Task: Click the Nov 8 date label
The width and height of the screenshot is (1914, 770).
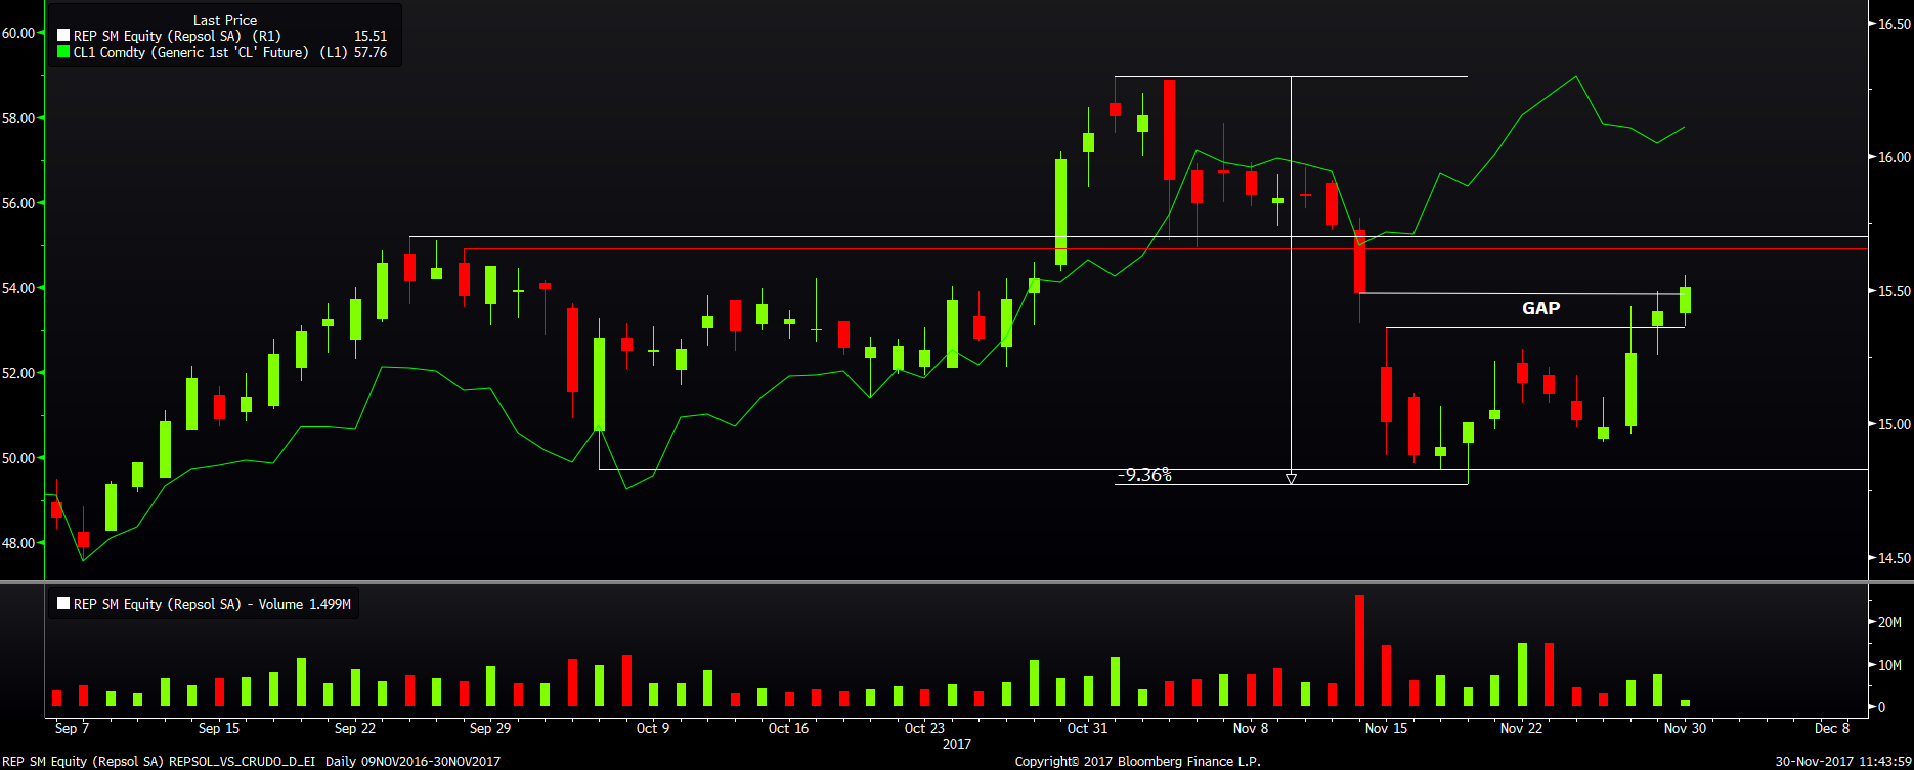Action: pos(1250,728)
